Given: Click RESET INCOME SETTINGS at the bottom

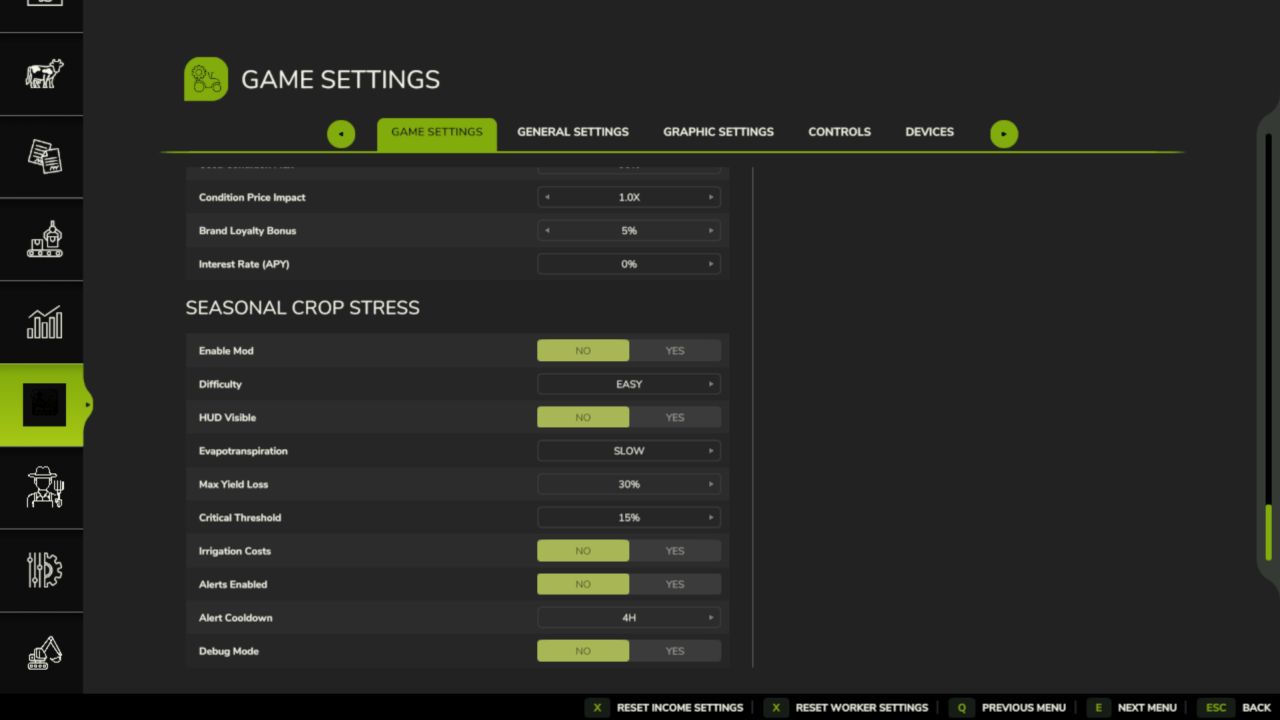Looking at the screenshot, I should point(679,707).
